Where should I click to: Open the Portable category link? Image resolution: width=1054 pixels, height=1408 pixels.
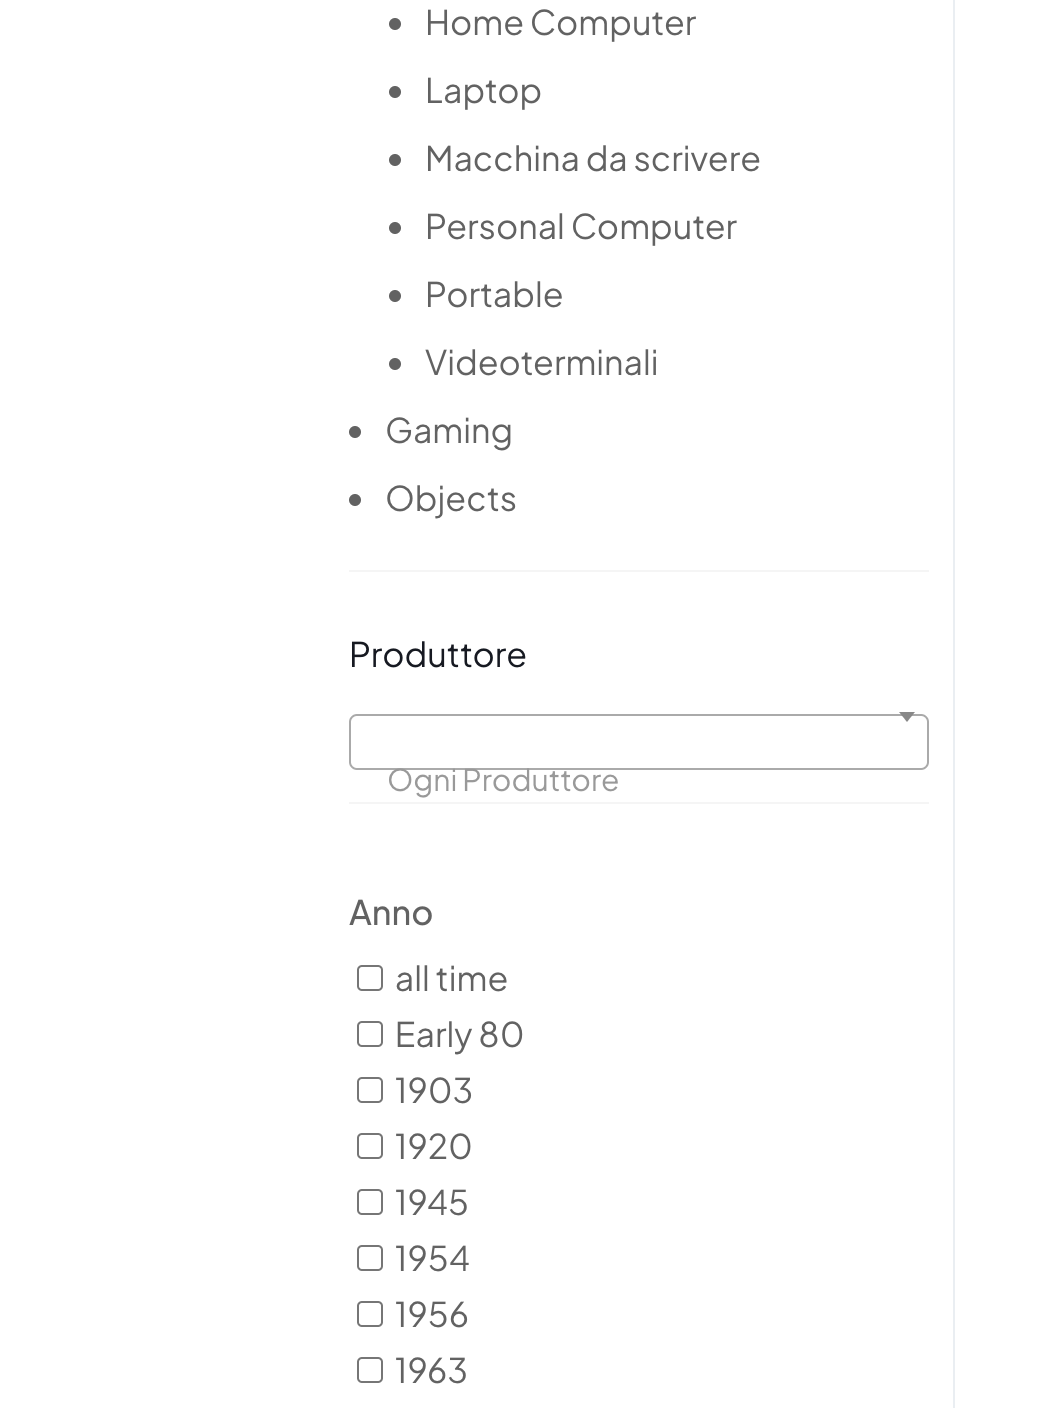(x=494, y=295)
